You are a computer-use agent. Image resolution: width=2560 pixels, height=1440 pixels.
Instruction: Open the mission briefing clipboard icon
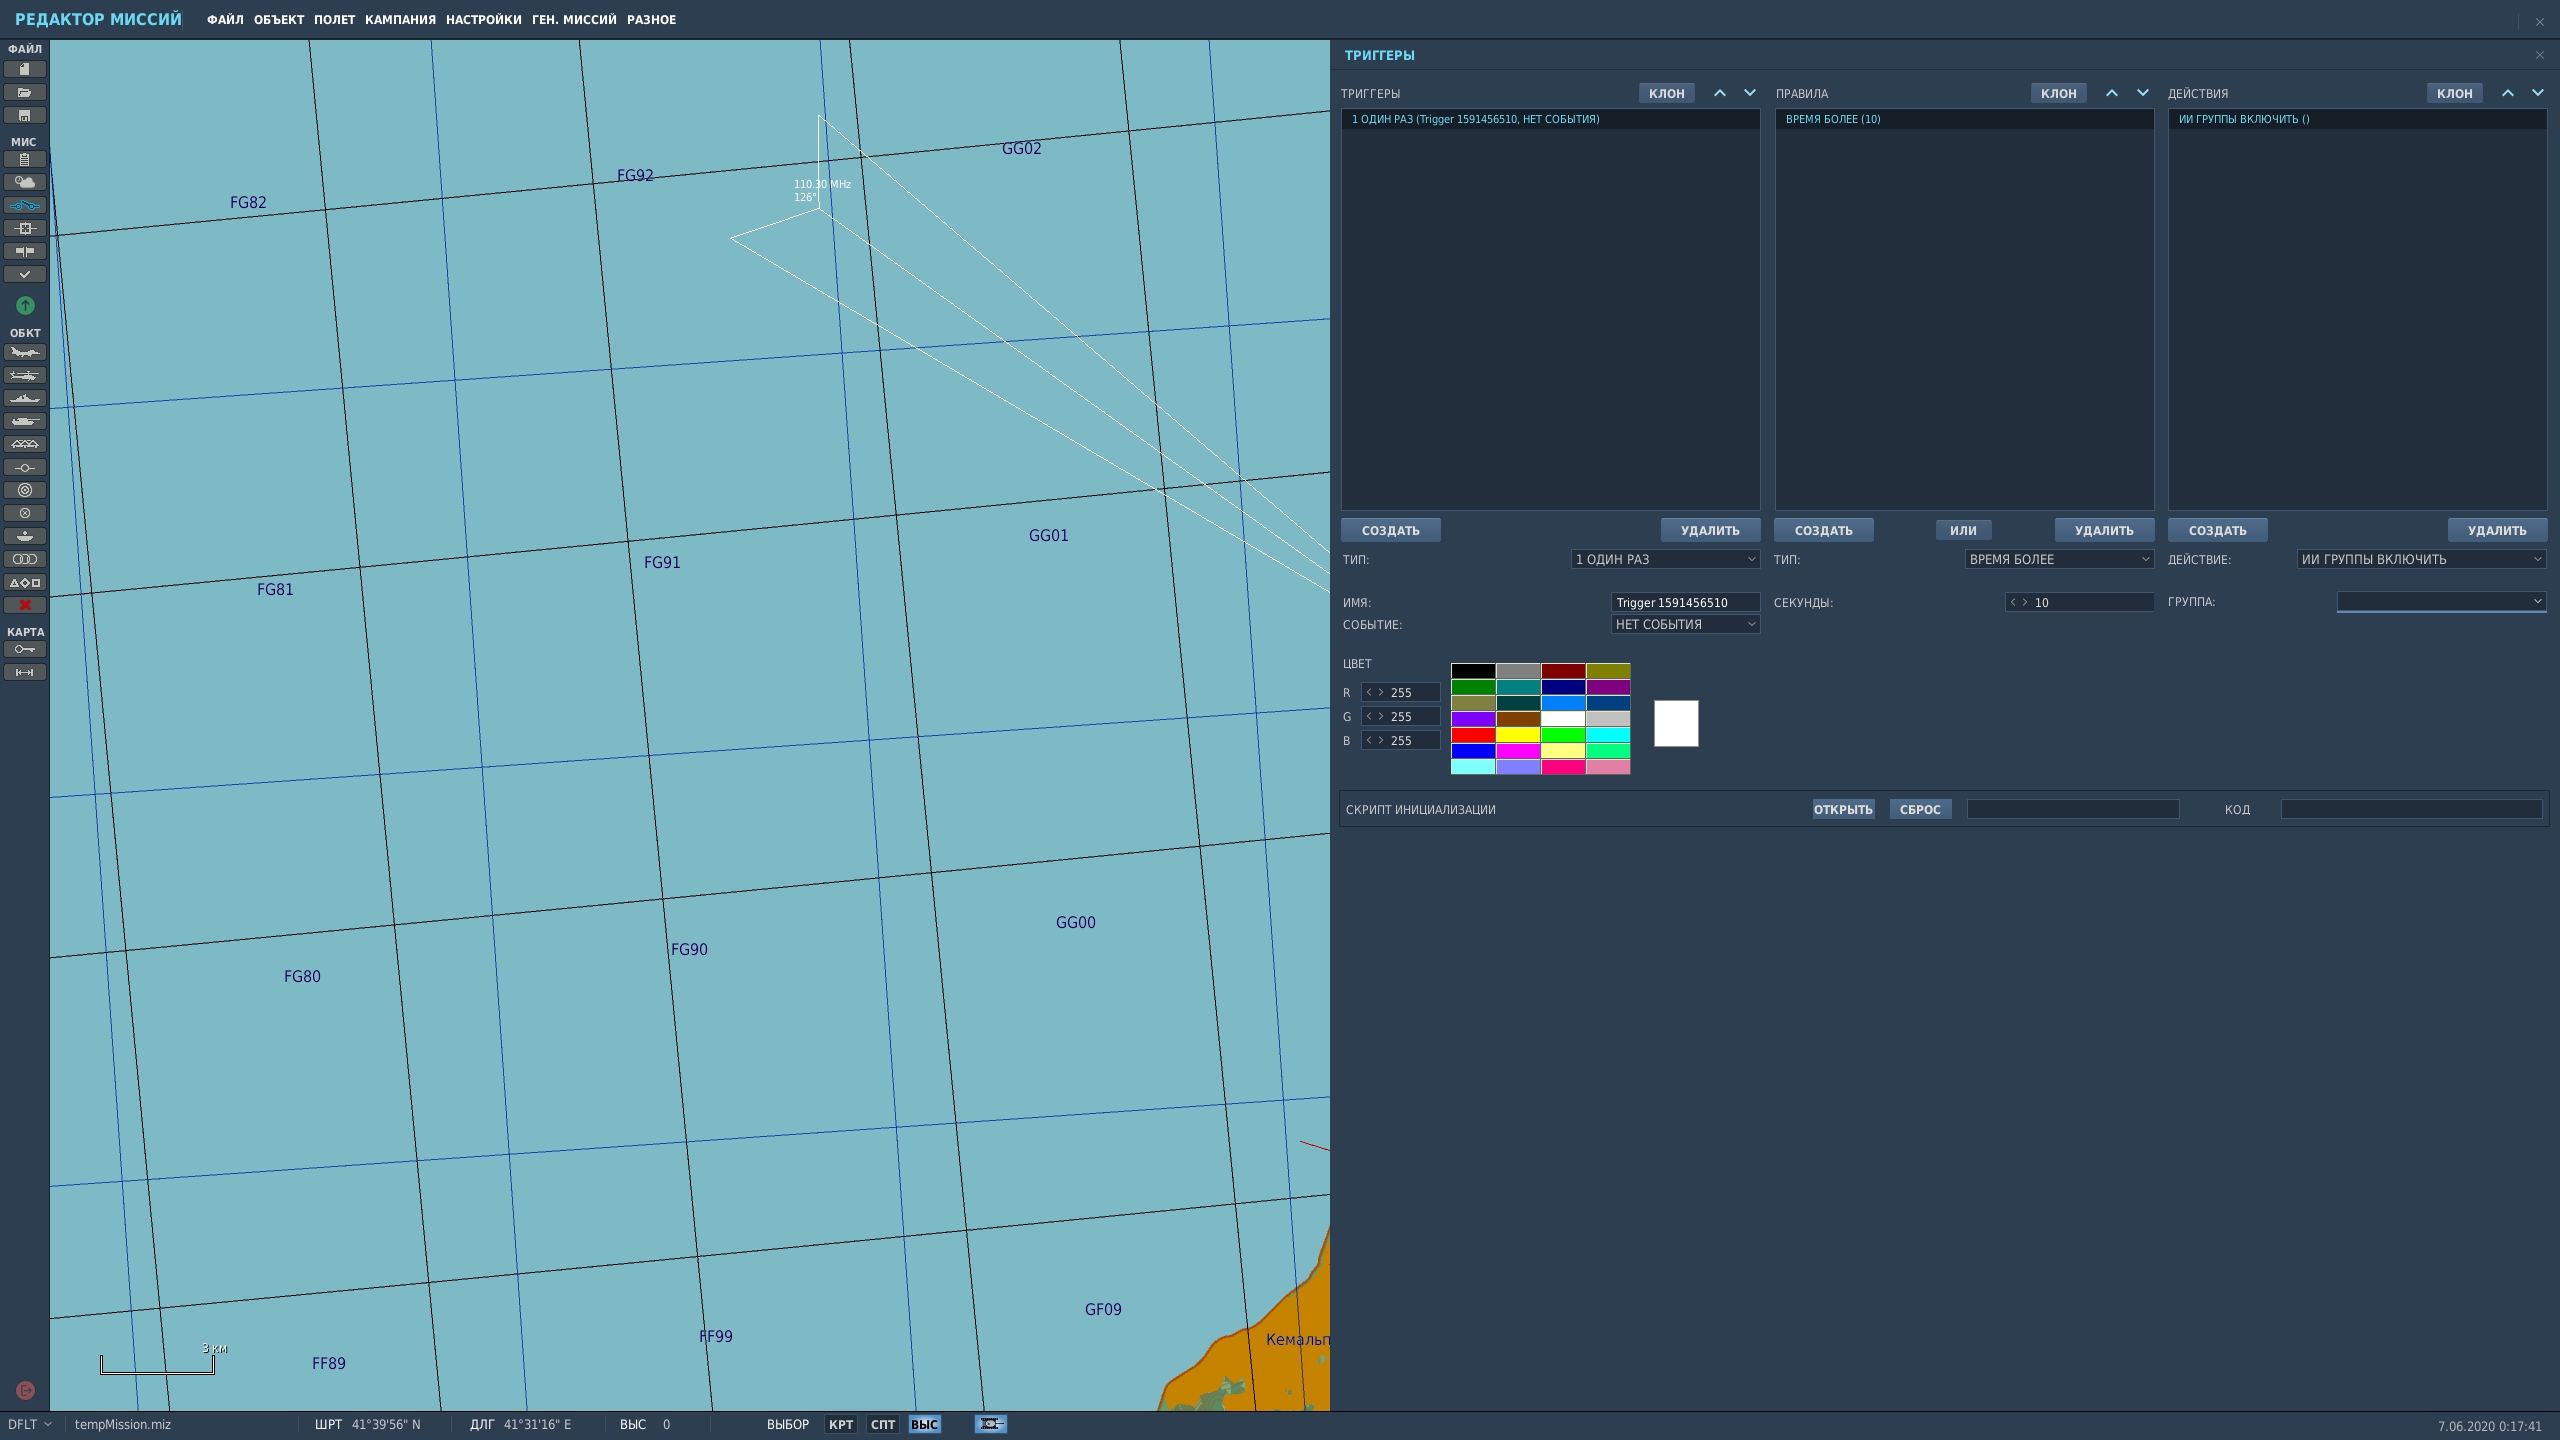tap(25, 159)
